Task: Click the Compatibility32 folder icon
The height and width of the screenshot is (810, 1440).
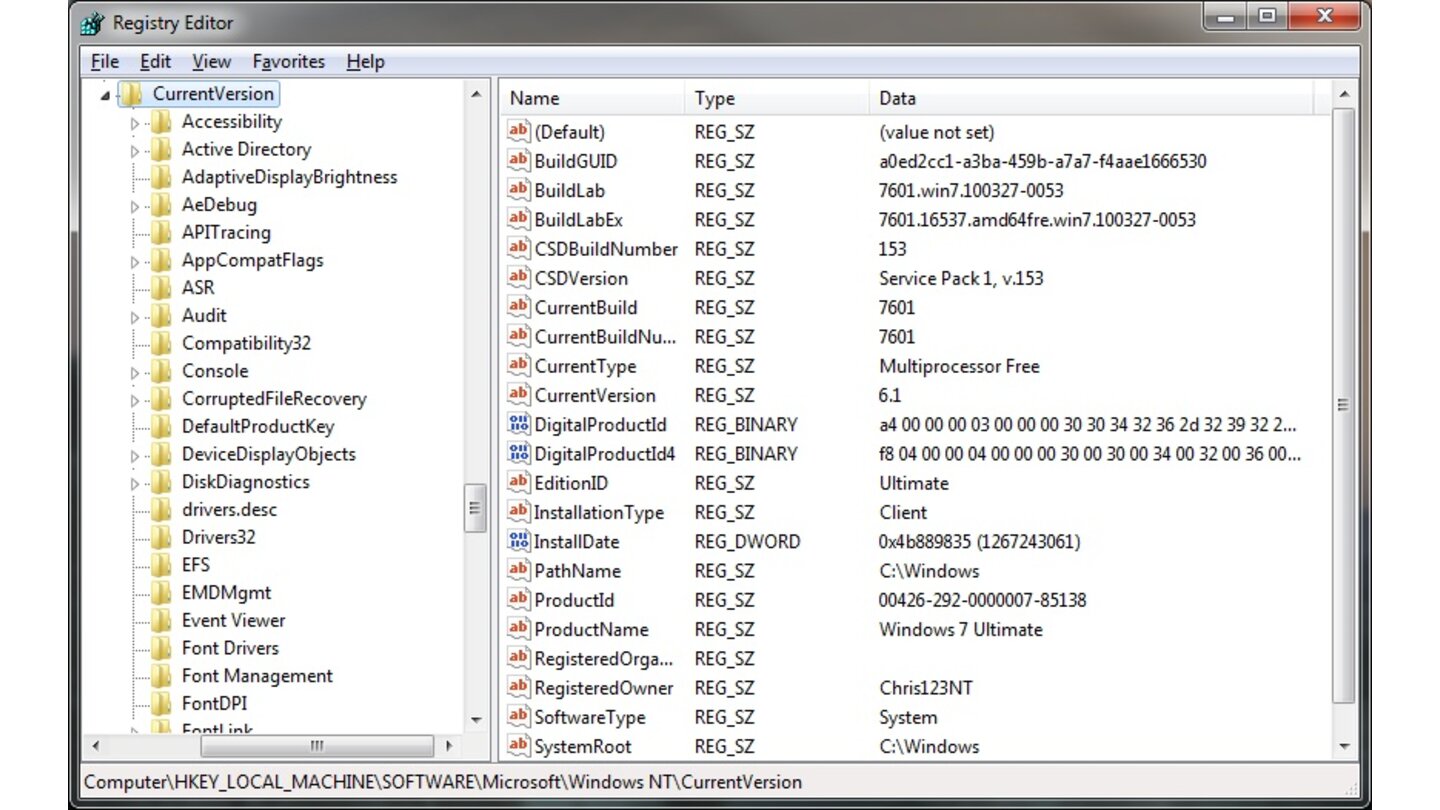Action: click(161, 343)
